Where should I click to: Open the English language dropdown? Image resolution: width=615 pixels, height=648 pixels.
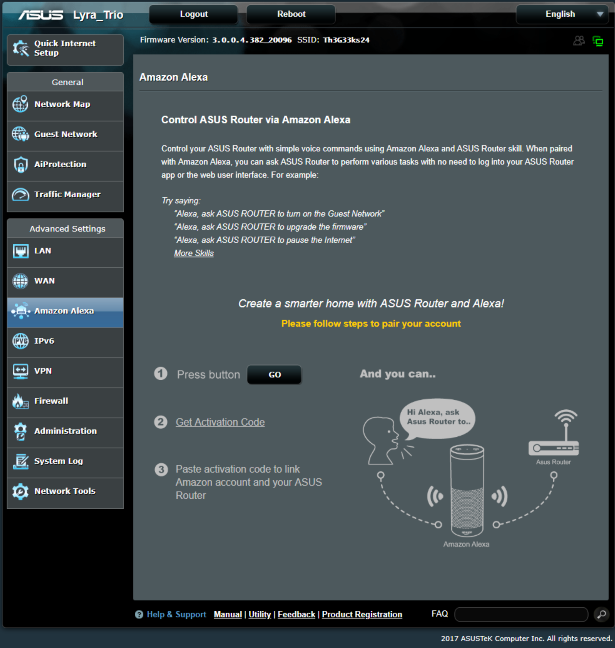tap(562, 14)
